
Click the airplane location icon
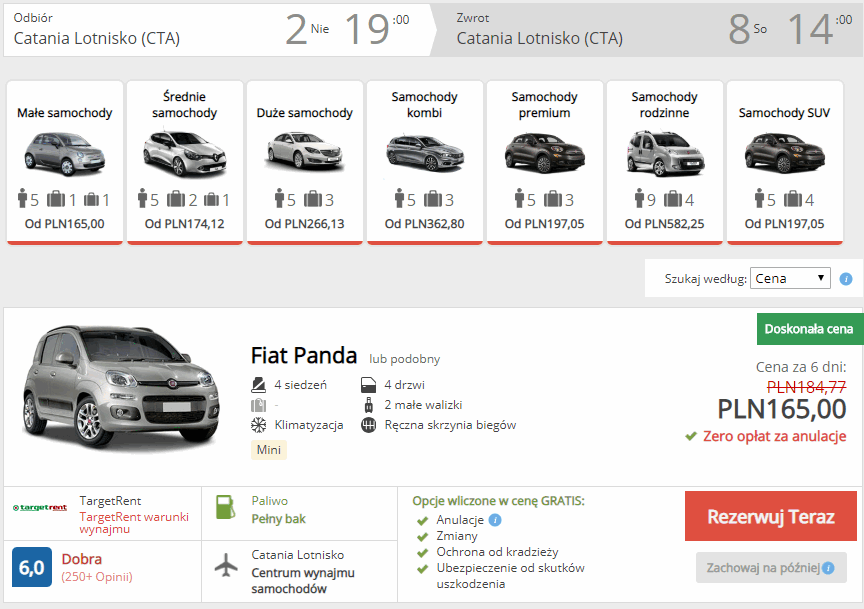[x=226, y=565]
